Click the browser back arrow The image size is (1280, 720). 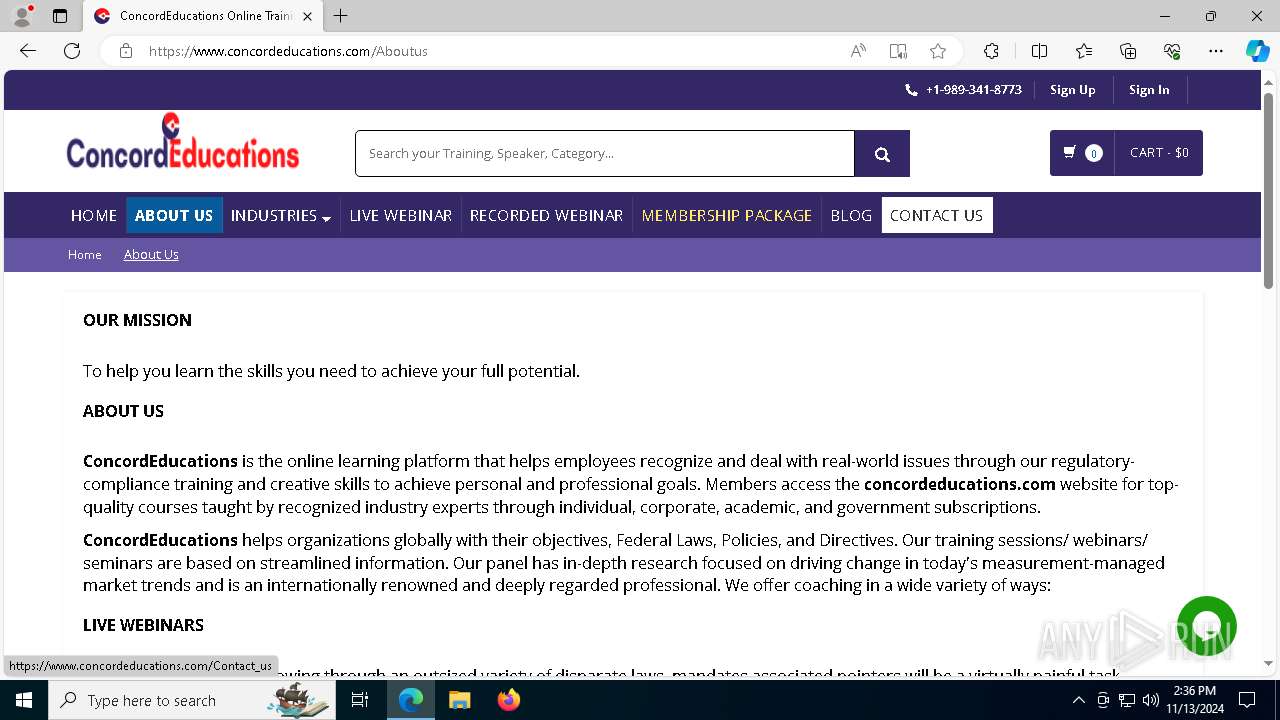coord(28,51)
